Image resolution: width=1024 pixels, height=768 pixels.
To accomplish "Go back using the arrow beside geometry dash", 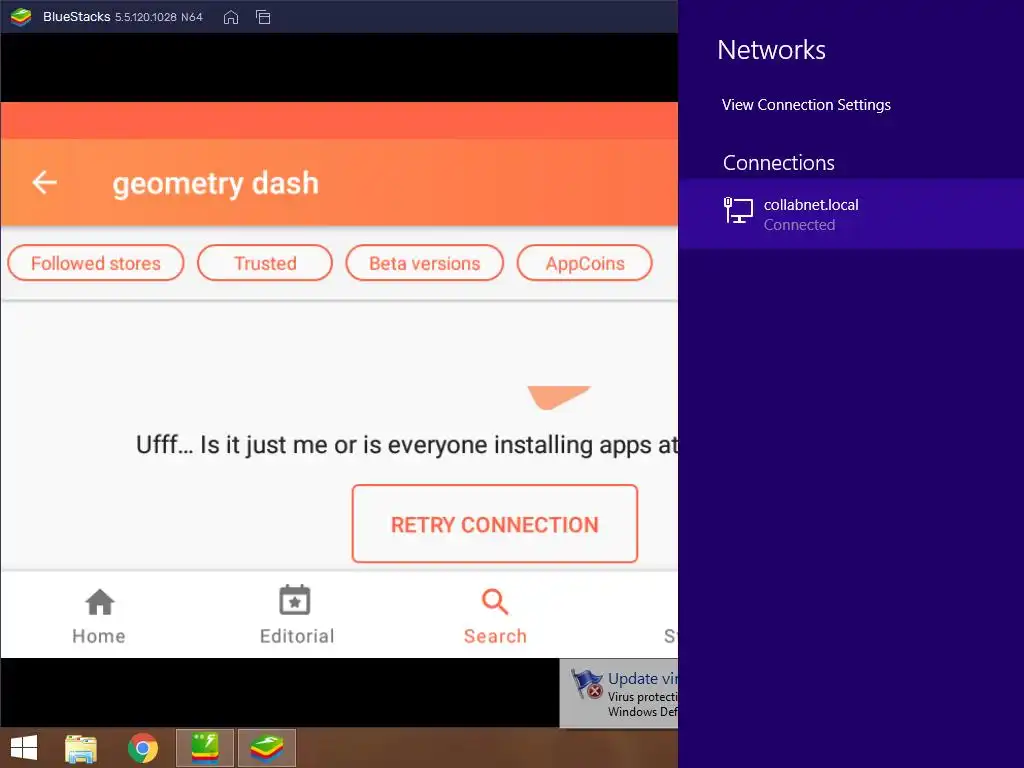I will (44, 182).
